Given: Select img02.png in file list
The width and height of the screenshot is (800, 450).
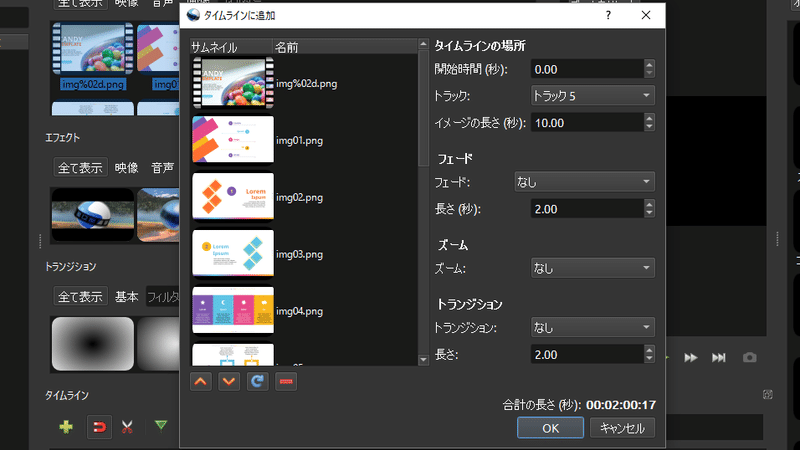Looking at the screenshot, I should (x=299, y=197).
